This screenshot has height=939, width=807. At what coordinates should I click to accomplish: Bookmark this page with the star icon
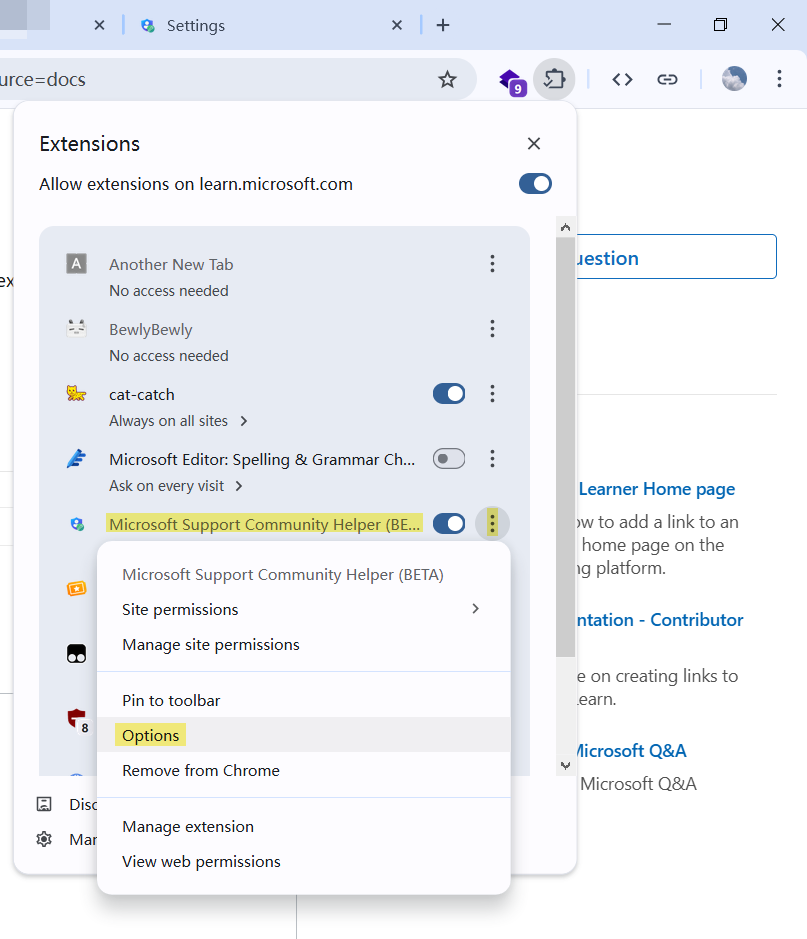[447, 79]
